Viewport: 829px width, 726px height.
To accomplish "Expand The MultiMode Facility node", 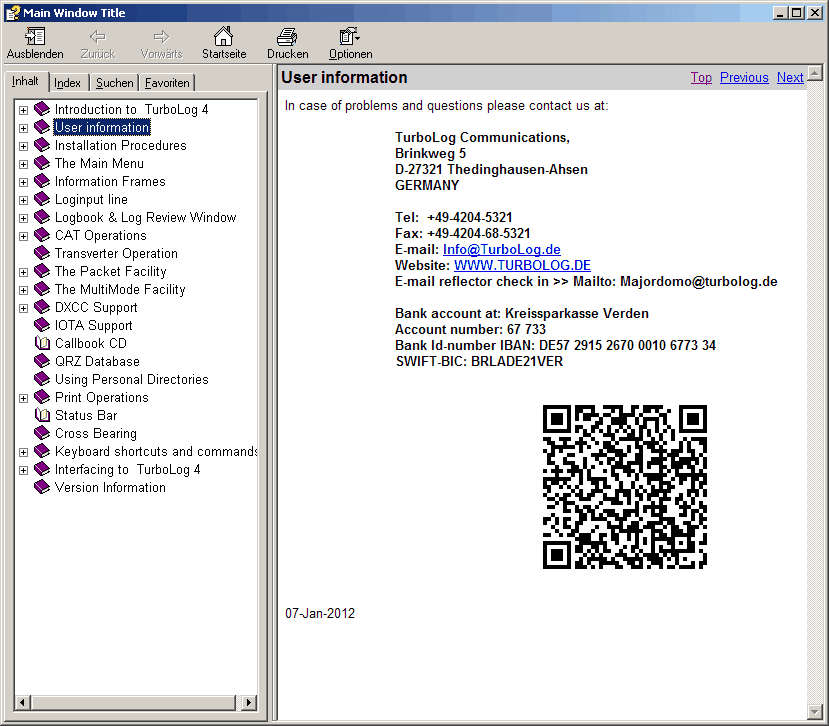I will click(23, 290).
